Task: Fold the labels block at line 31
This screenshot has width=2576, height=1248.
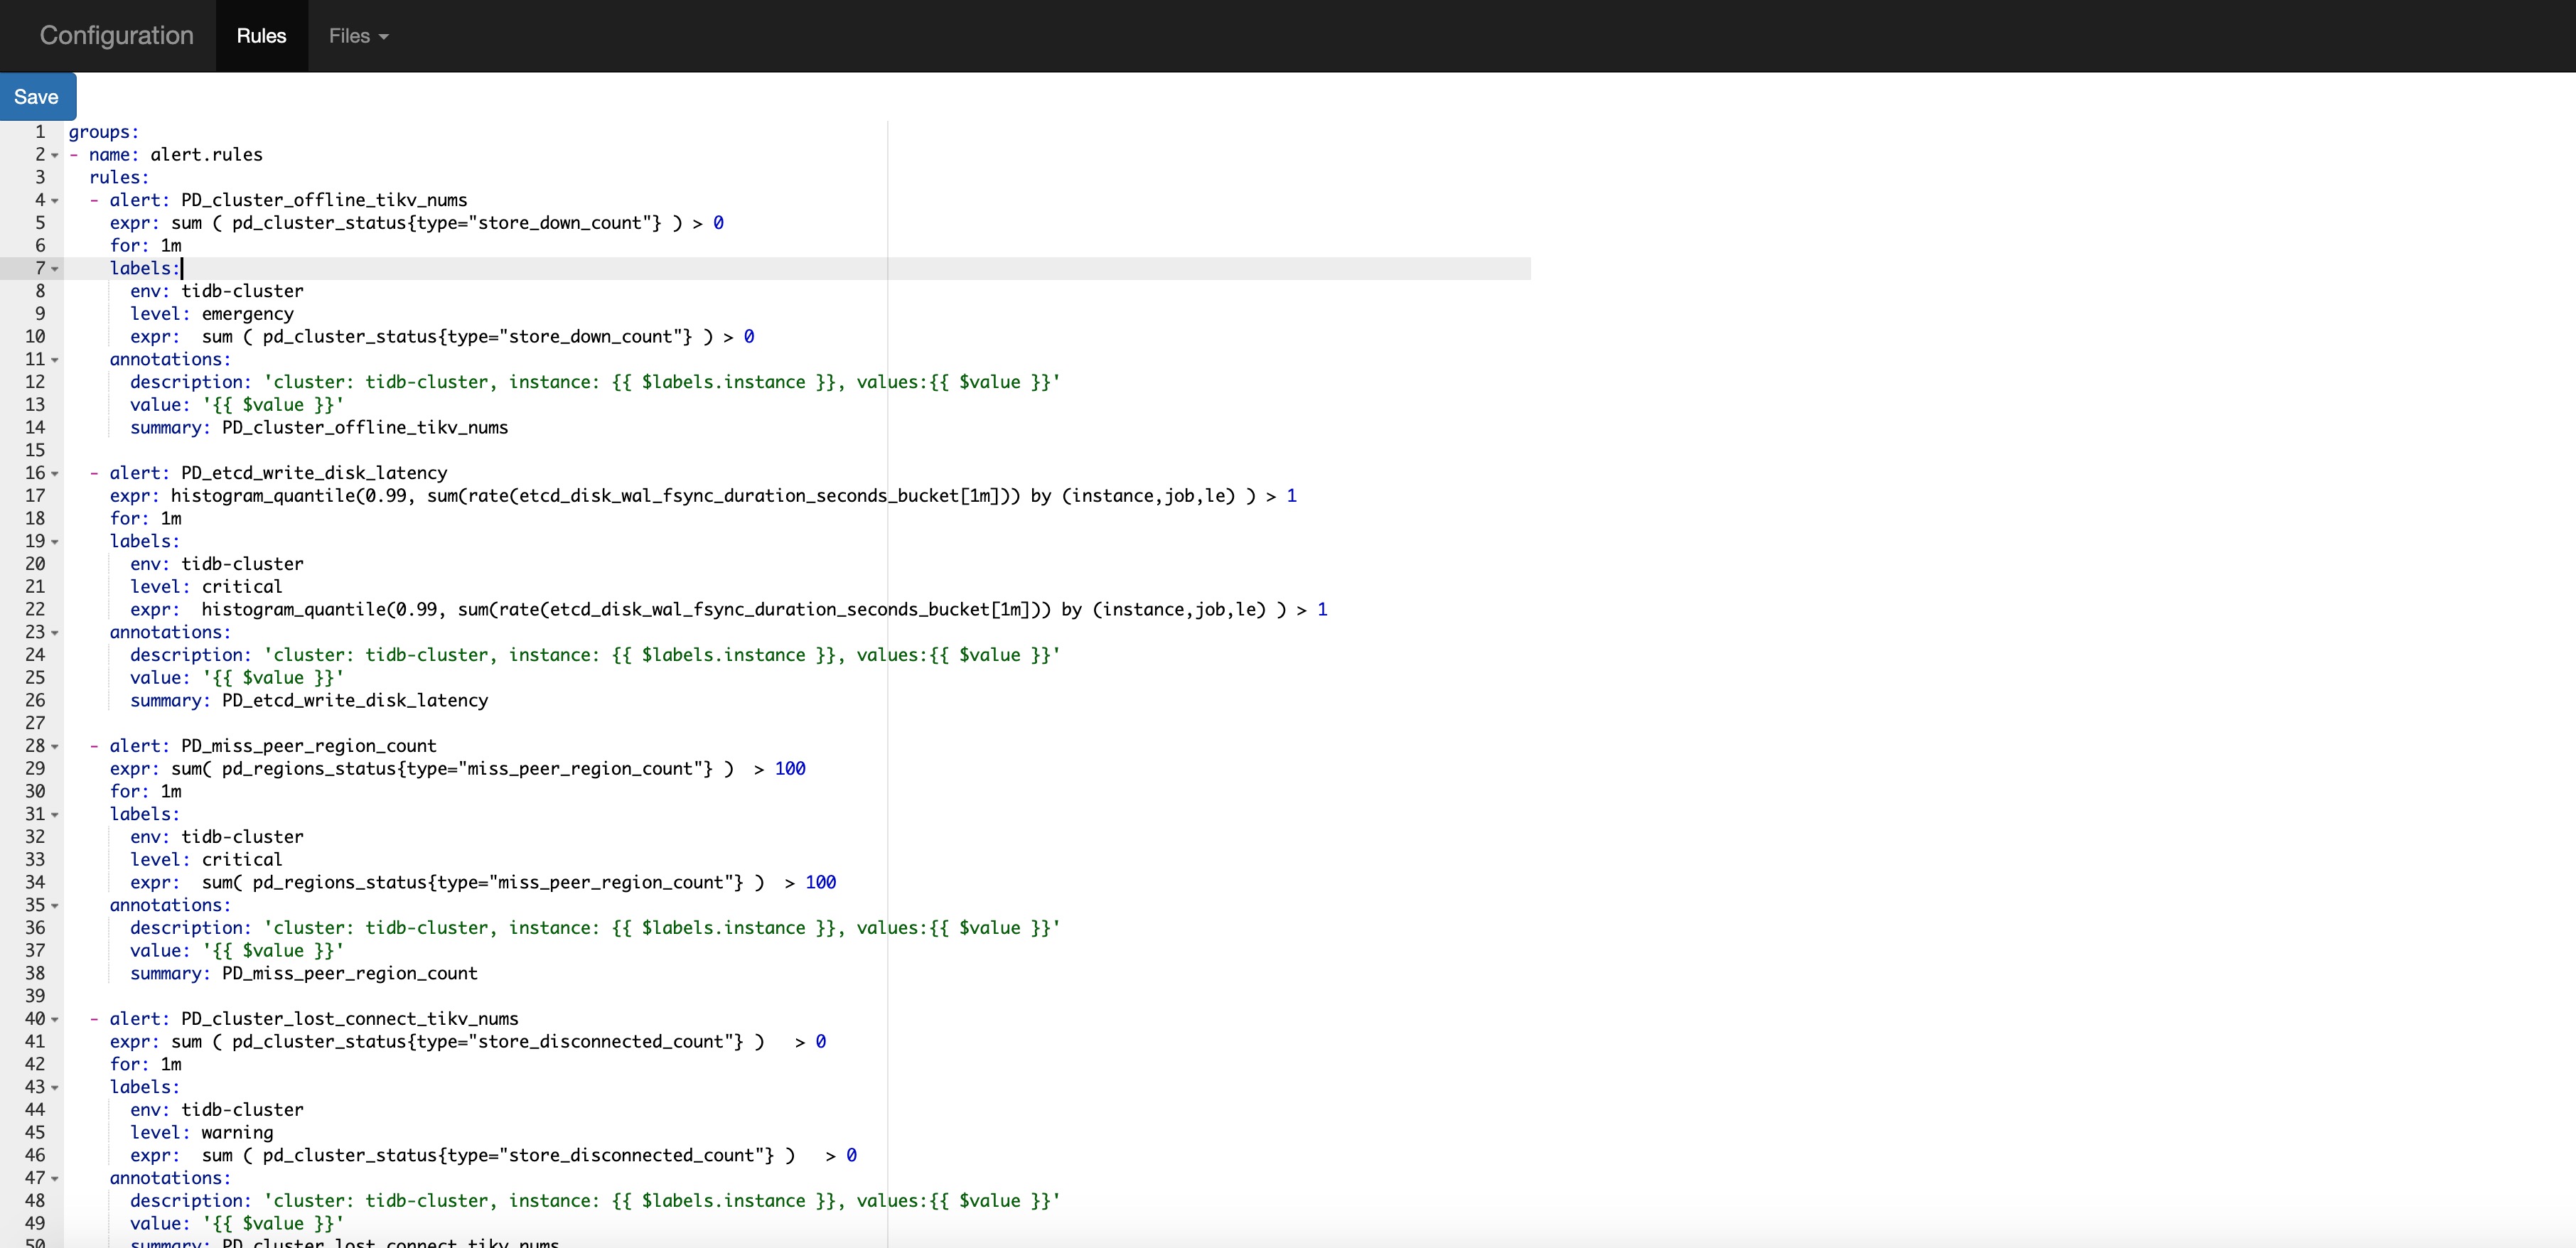Action: 55,815
